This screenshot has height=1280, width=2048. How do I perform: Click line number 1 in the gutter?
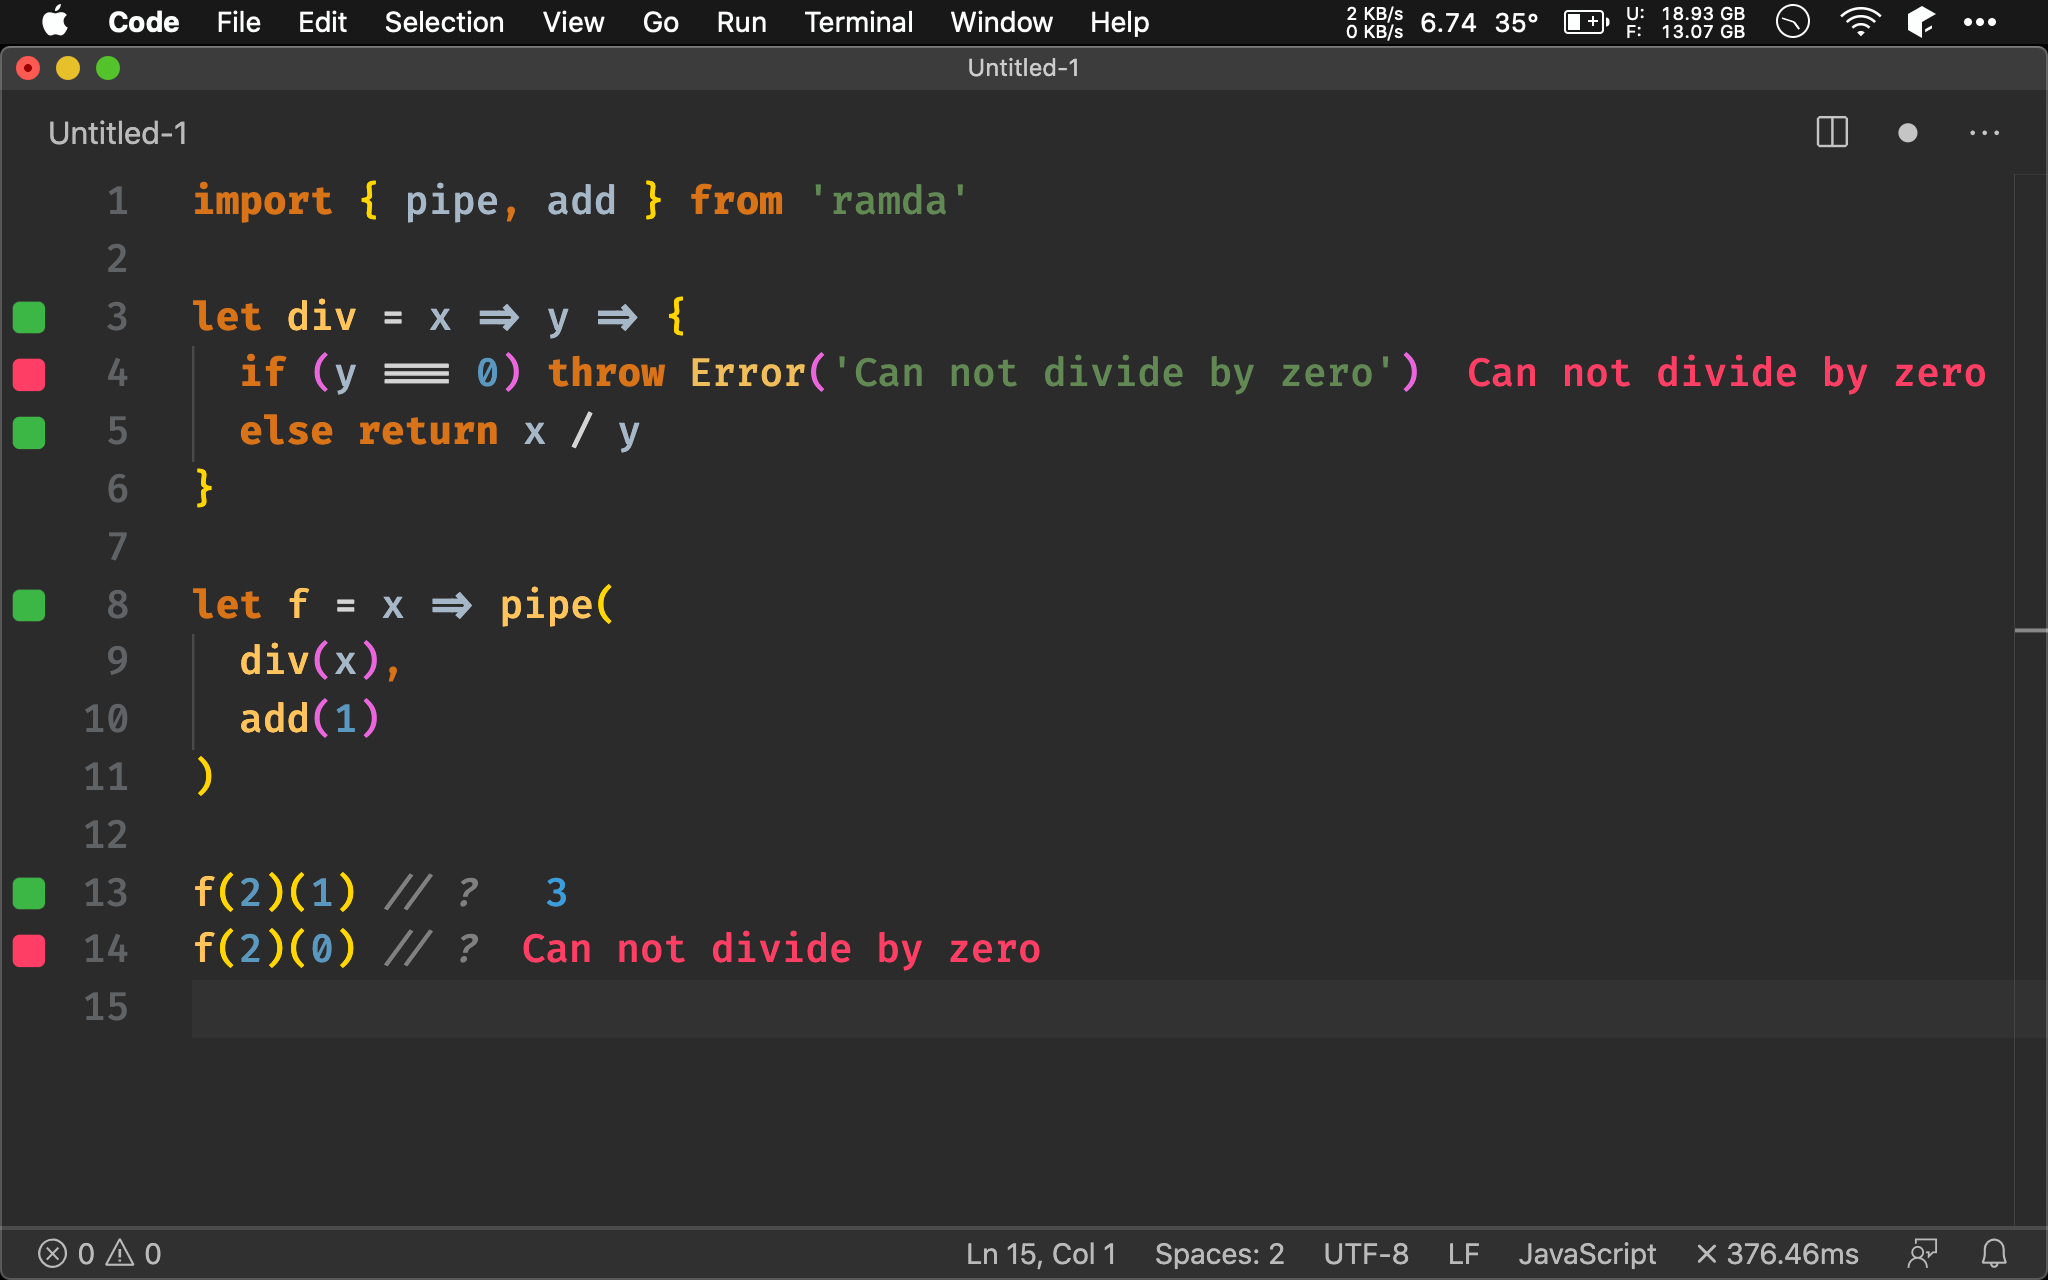pos(118,201)
